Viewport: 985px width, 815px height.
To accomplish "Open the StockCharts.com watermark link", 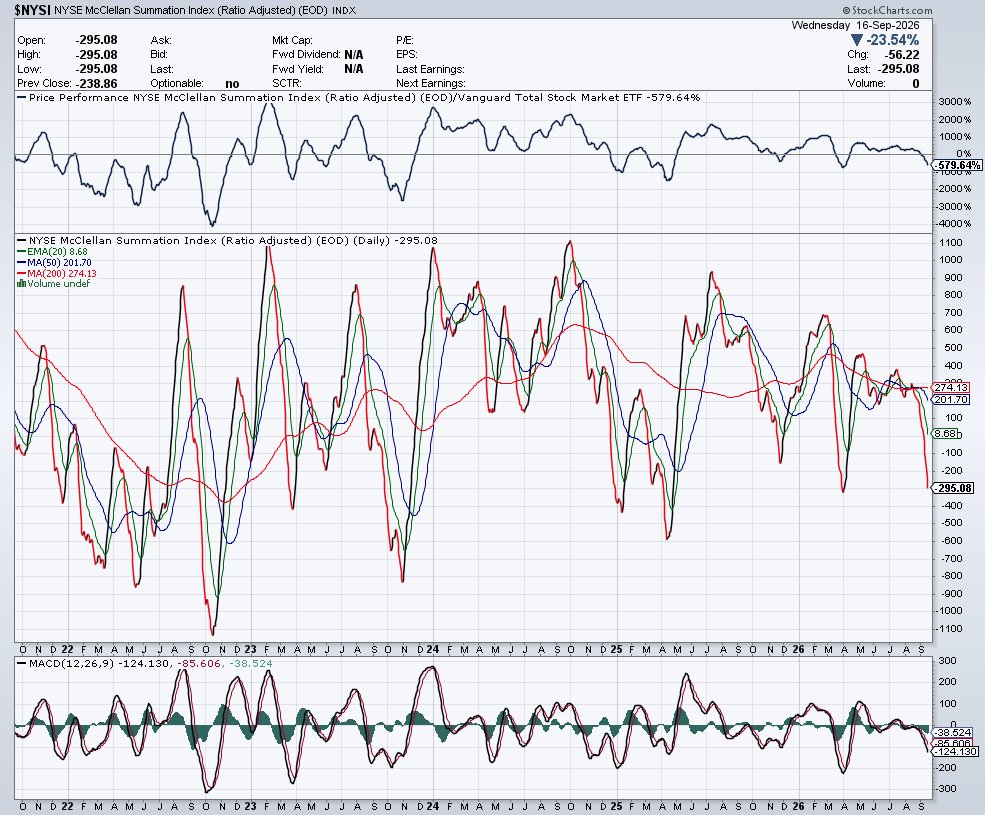I will click(x=892, y=10).
